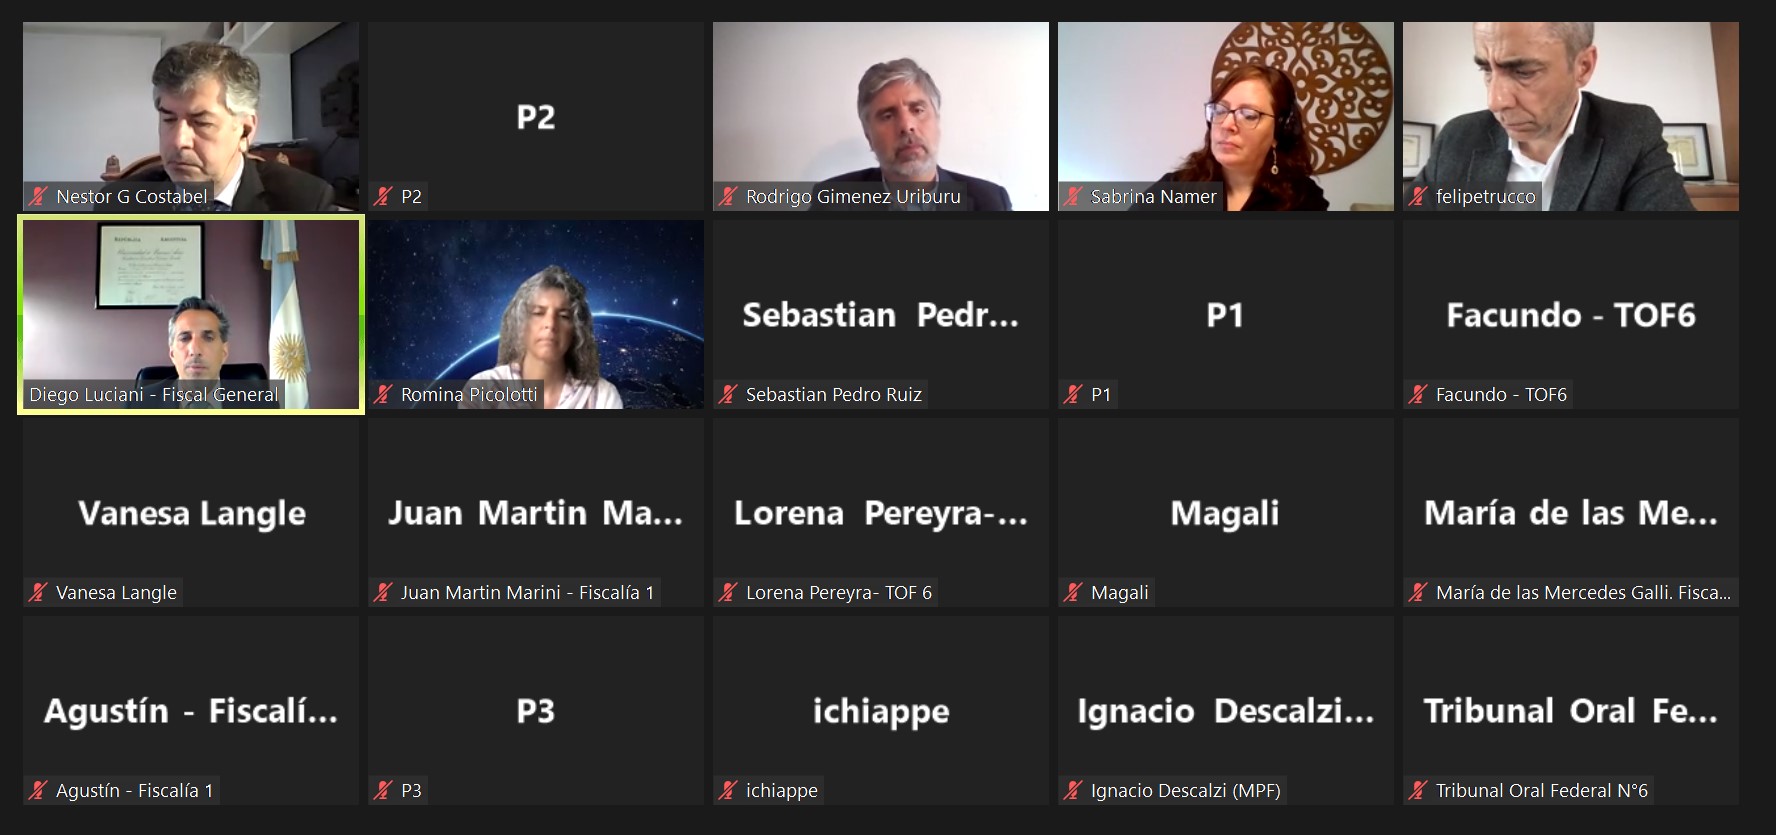Viewport: 1776px width, 835px height.
Task: Select felipetrucco's video feed
Action: [1570, 116]
